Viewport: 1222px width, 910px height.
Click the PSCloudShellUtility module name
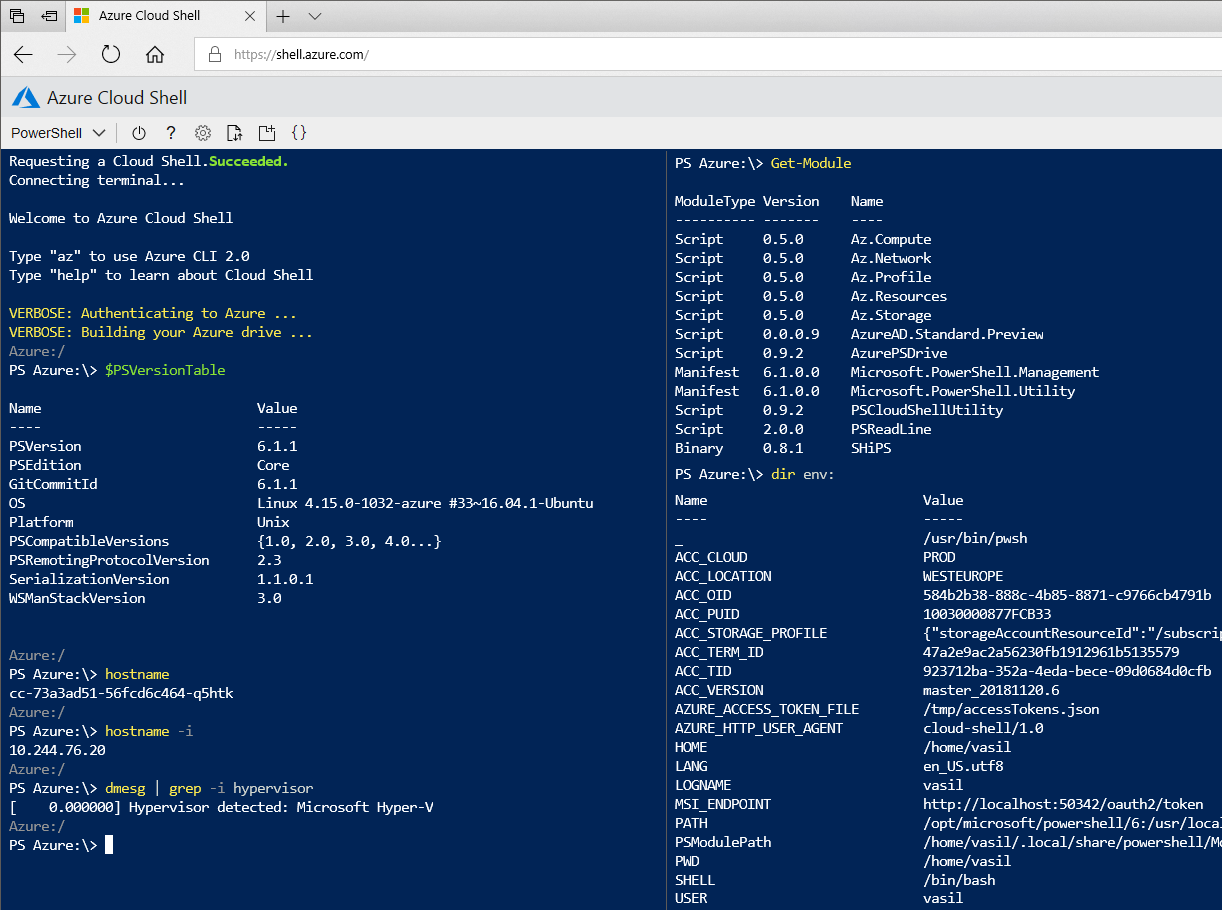click(x=927, y=410)
